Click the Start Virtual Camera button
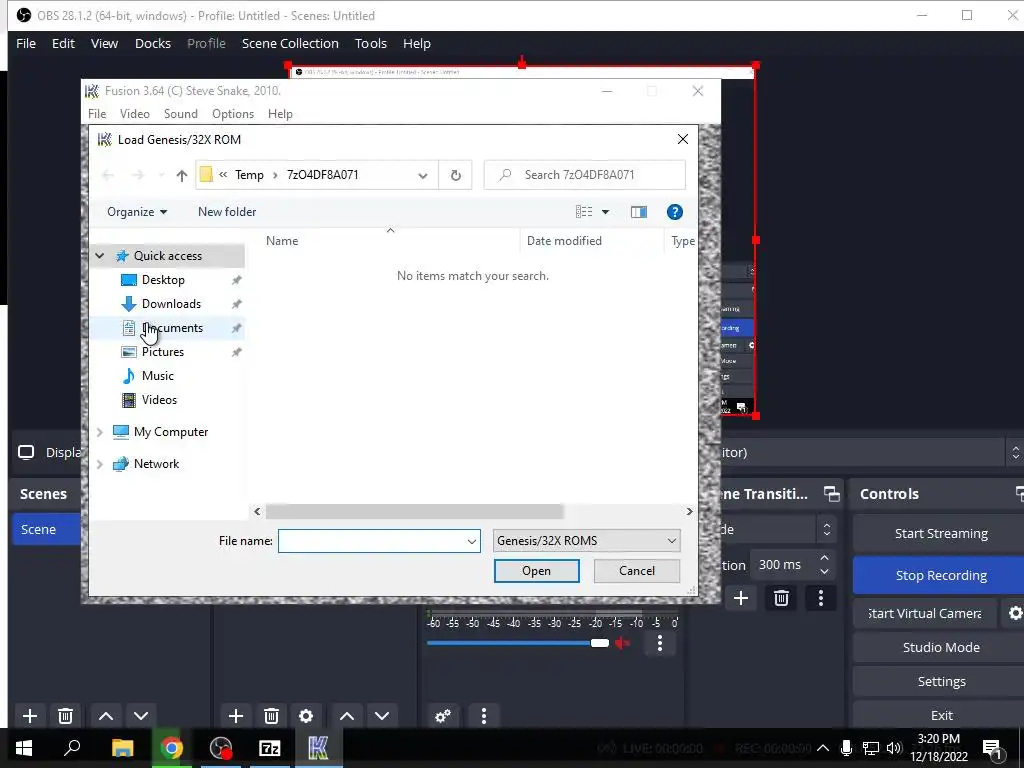Screen dimensions: 1024x768 coord(925,613)
